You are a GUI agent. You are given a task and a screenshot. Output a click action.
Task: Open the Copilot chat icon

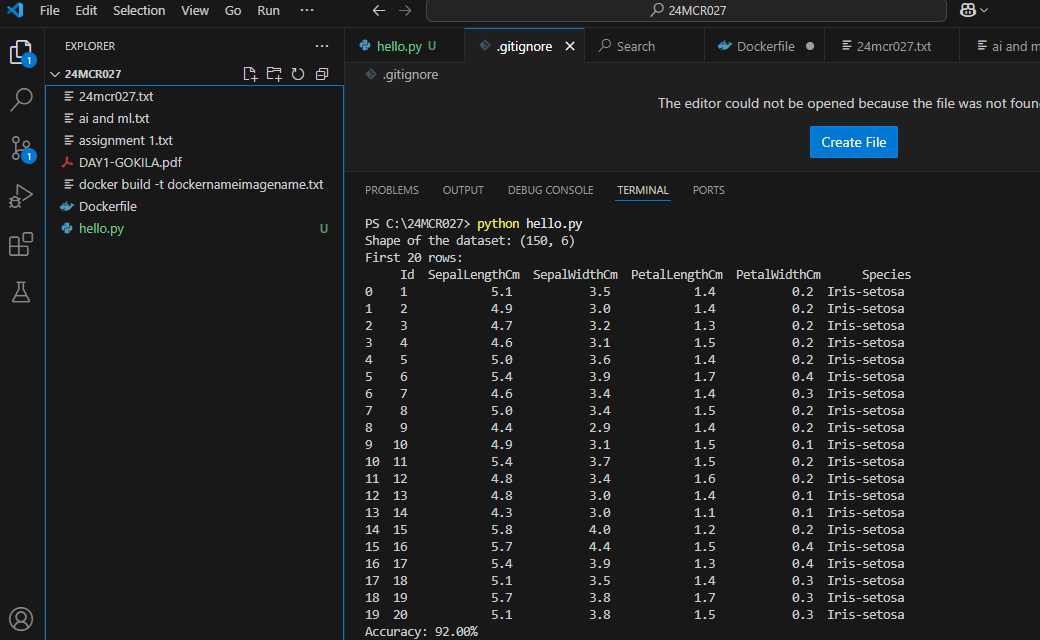[968, 10]
